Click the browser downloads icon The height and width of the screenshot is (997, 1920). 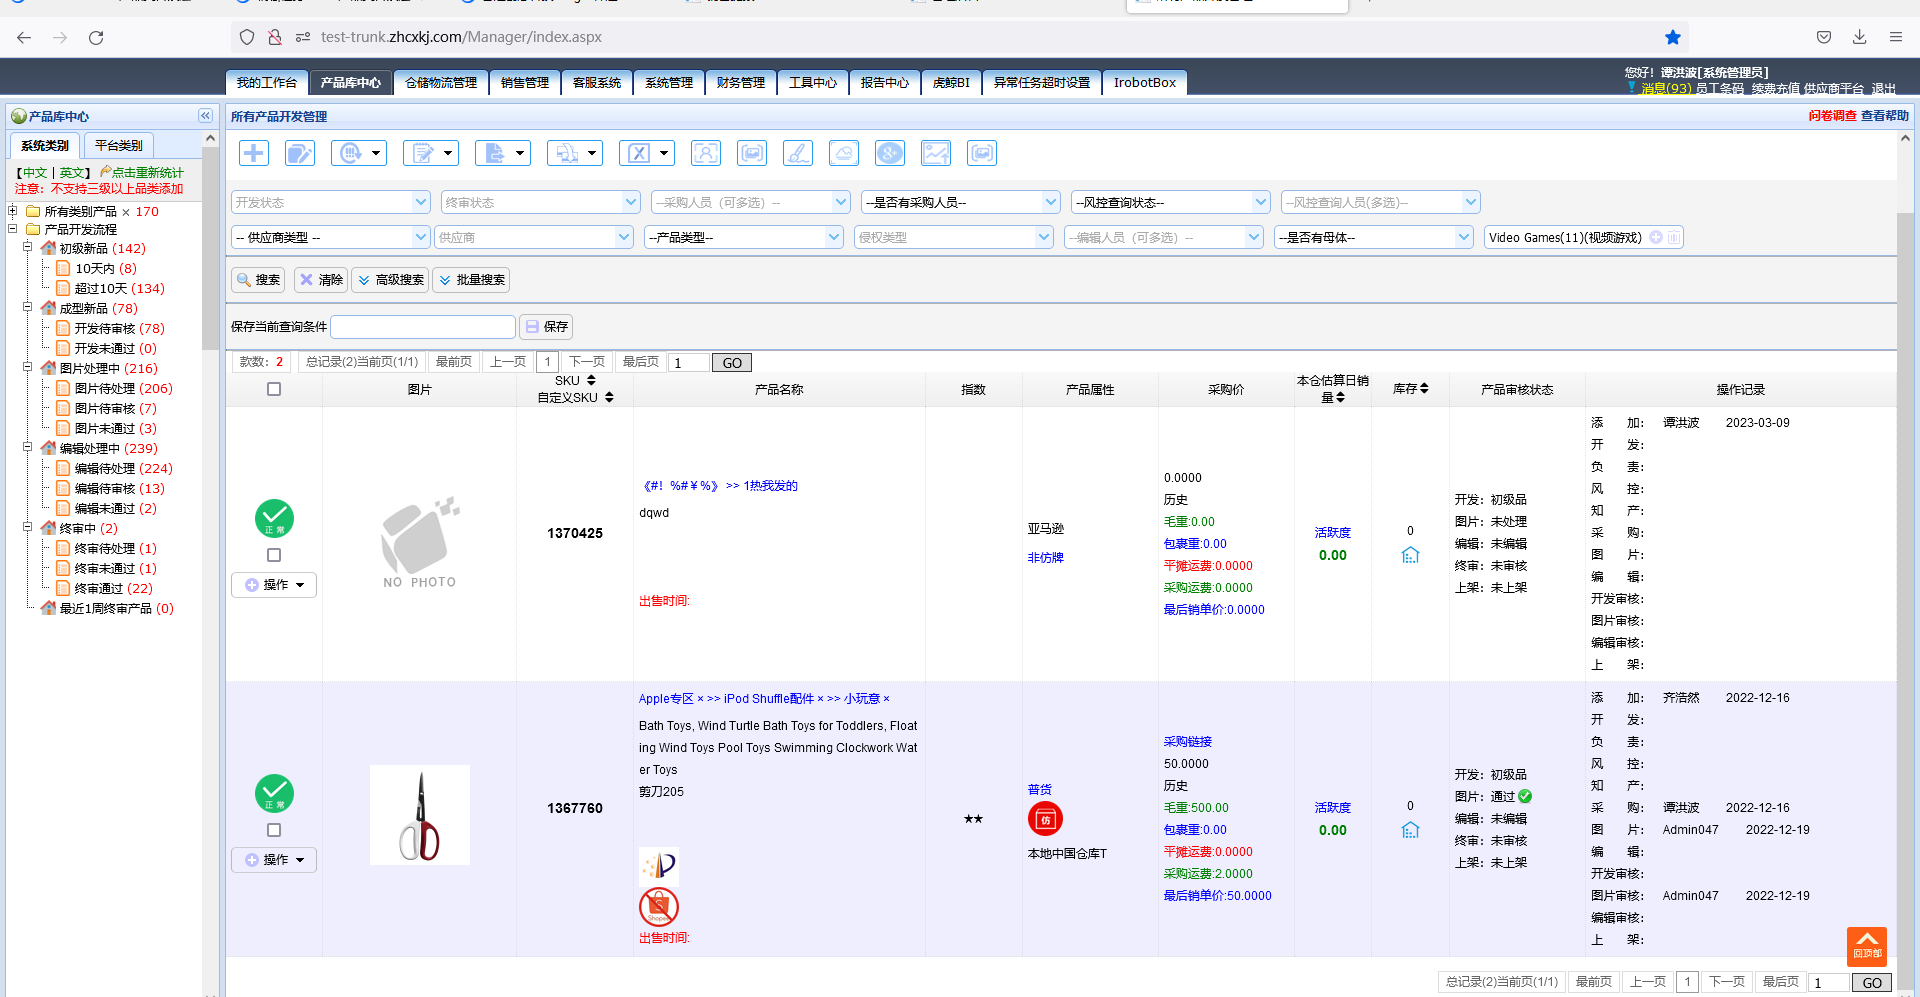[x=1860, y=37]
